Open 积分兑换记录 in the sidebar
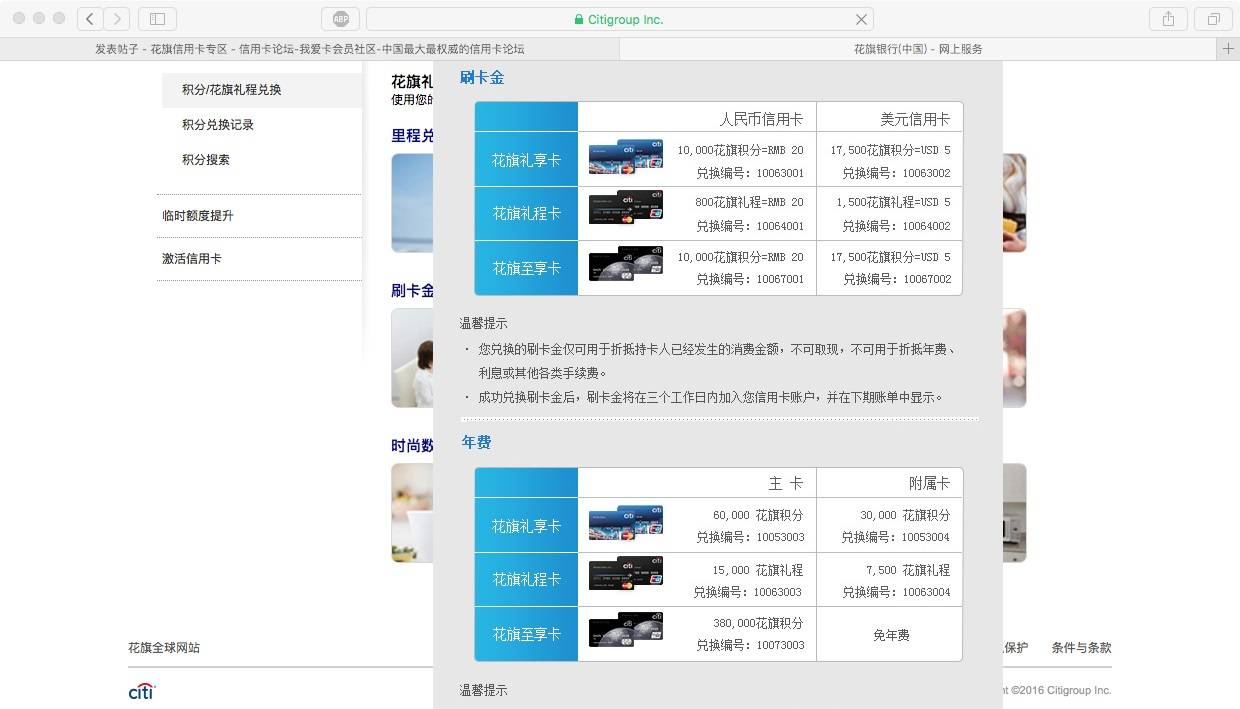Viewport: 1240px width, 709px height. [x=218, y=125]
